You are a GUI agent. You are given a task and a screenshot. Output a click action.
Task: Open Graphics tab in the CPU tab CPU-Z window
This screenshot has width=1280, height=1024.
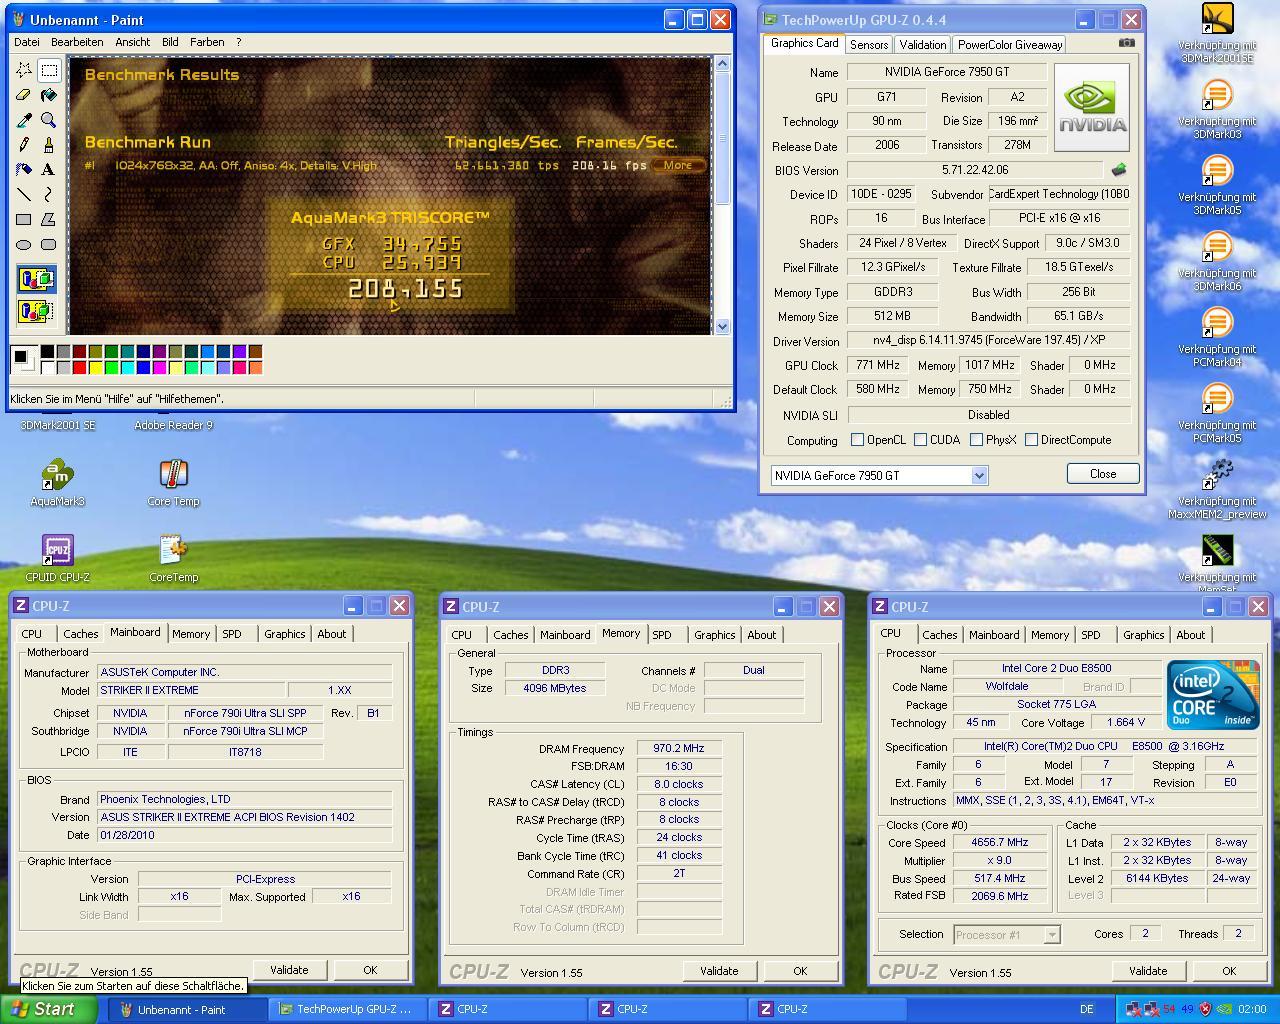[x=1143, y=635]
